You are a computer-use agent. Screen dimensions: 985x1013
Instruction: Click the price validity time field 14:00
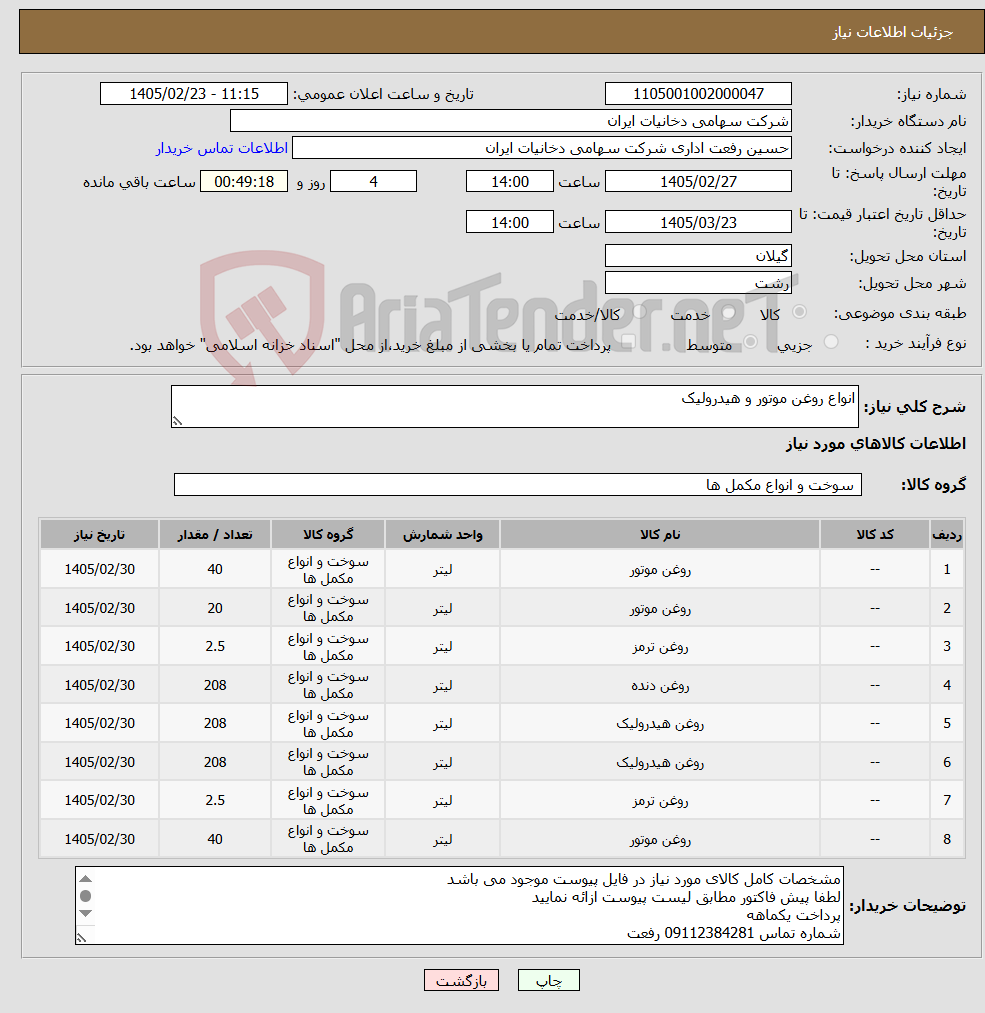tap(510, 222)
